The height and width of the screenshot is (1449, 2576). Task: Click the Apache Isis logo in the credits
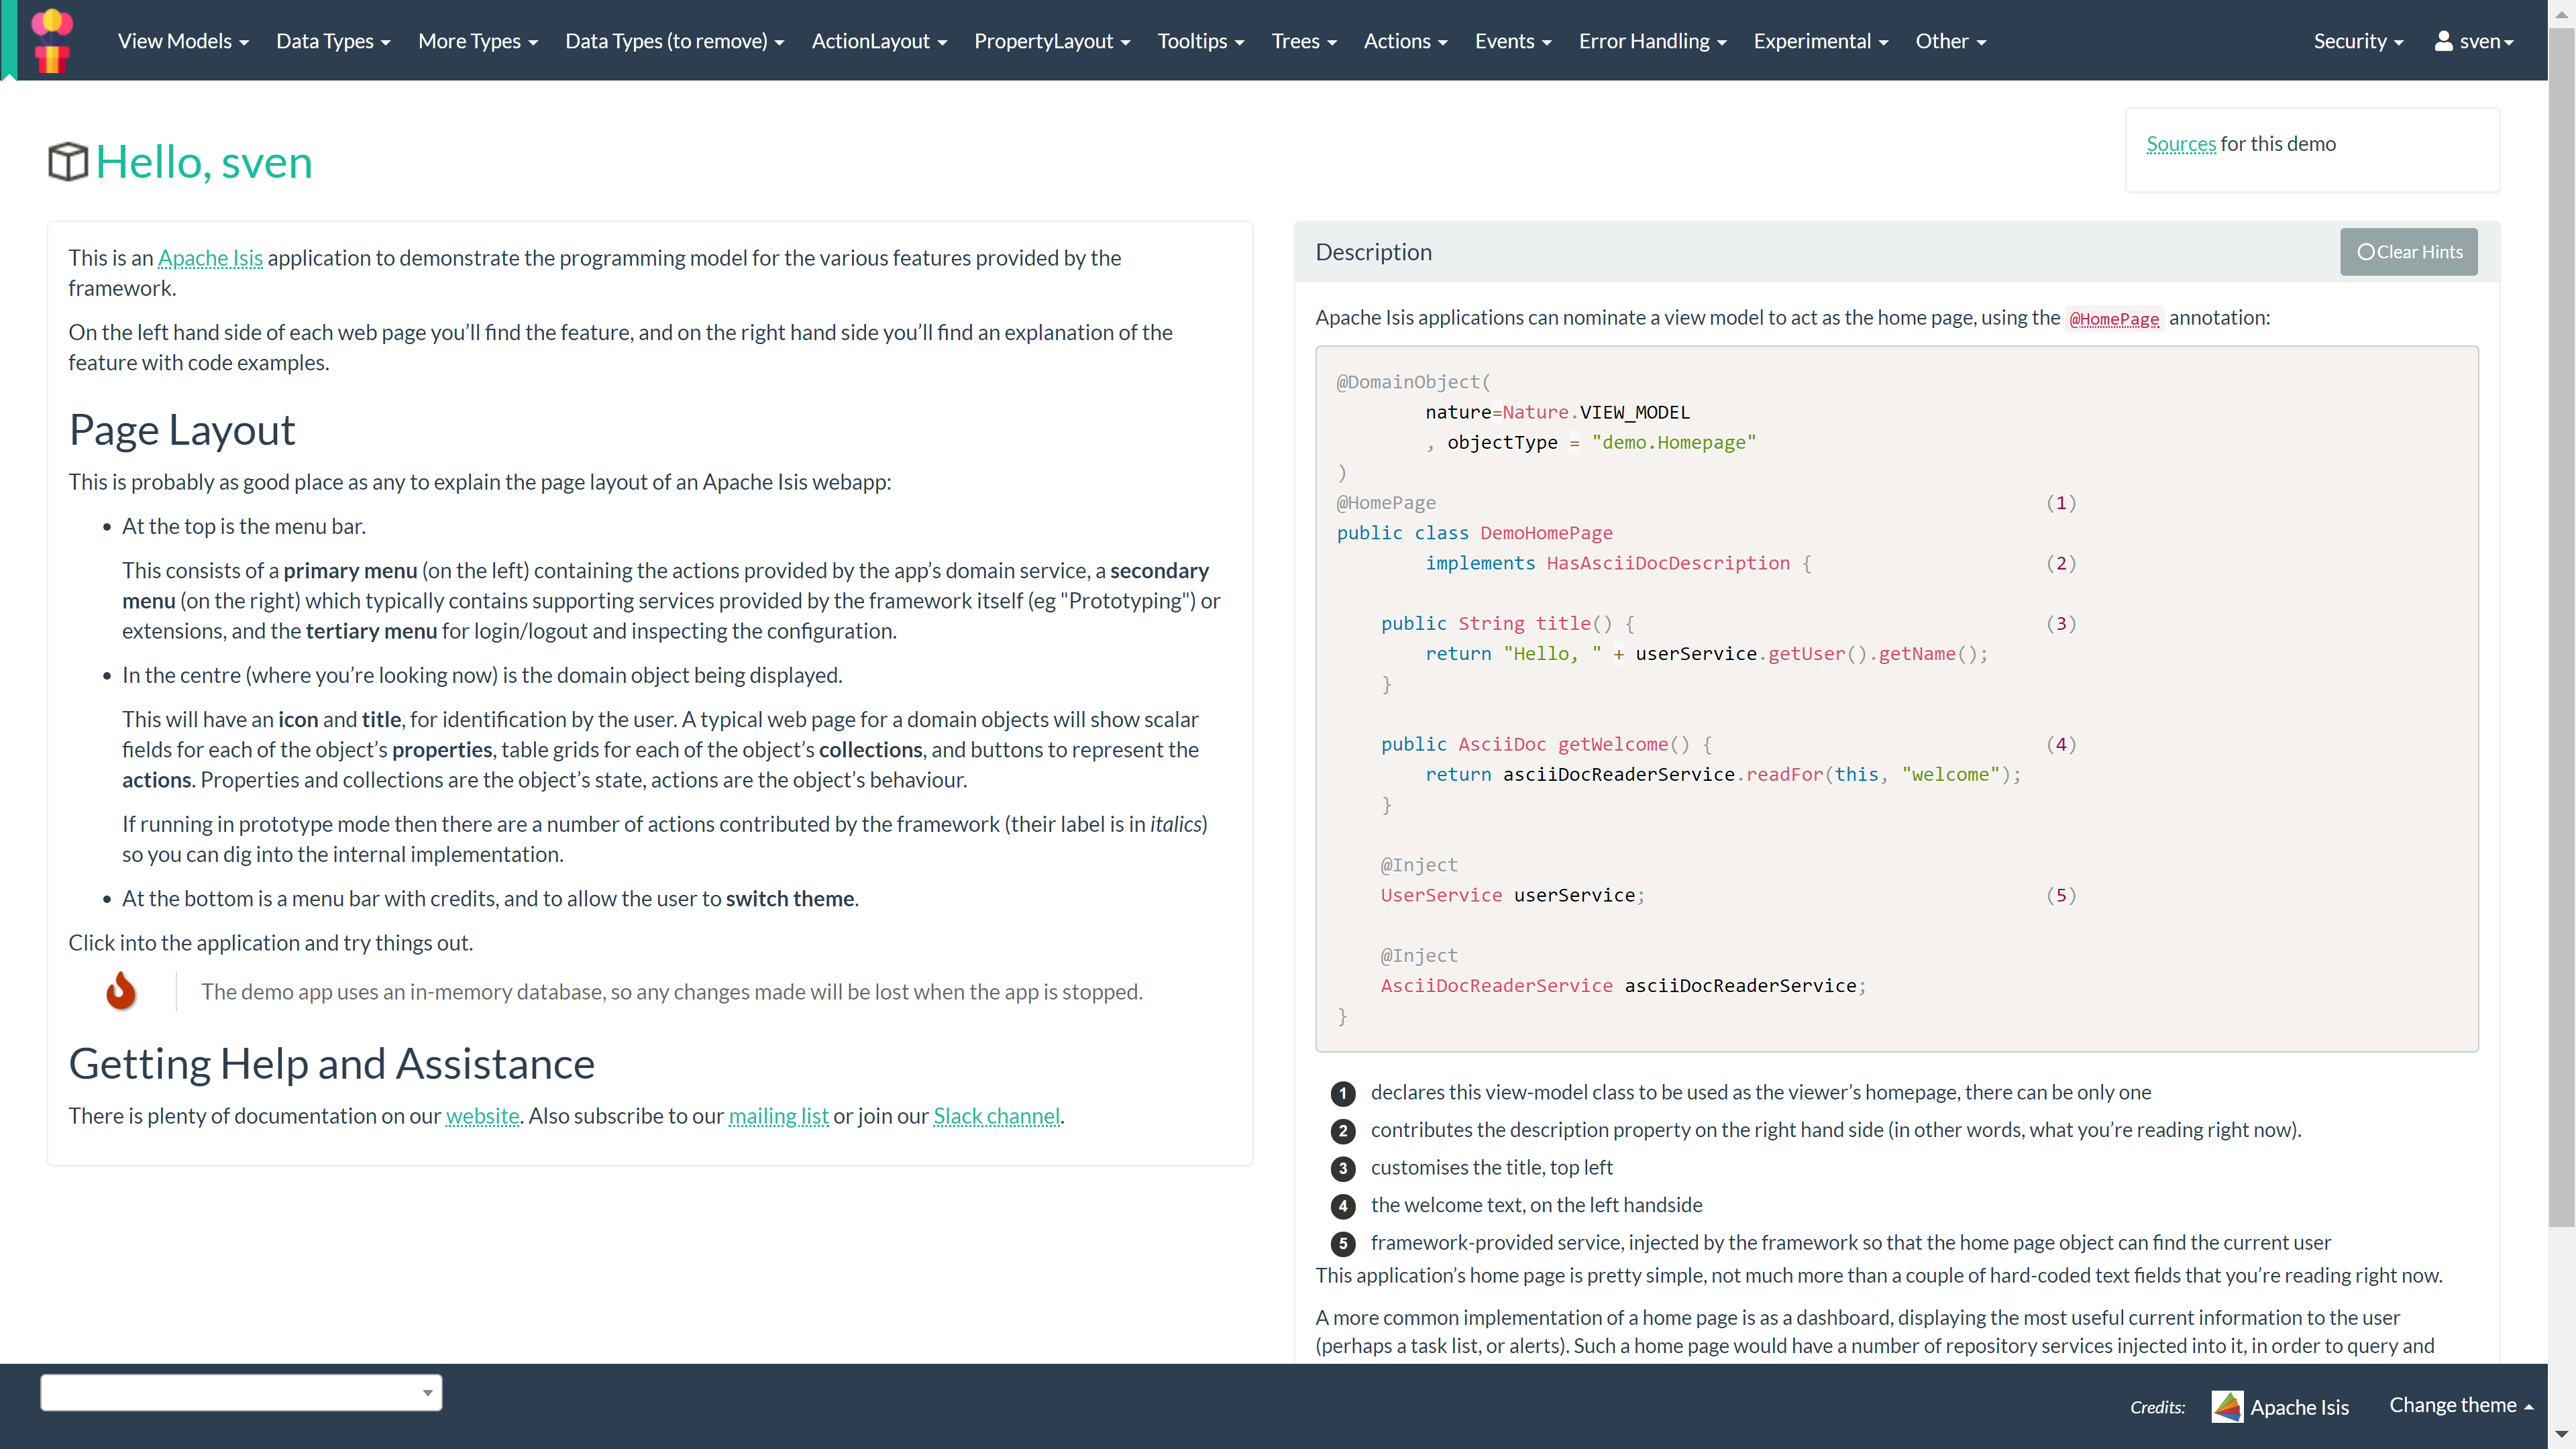[2227, 1406]
